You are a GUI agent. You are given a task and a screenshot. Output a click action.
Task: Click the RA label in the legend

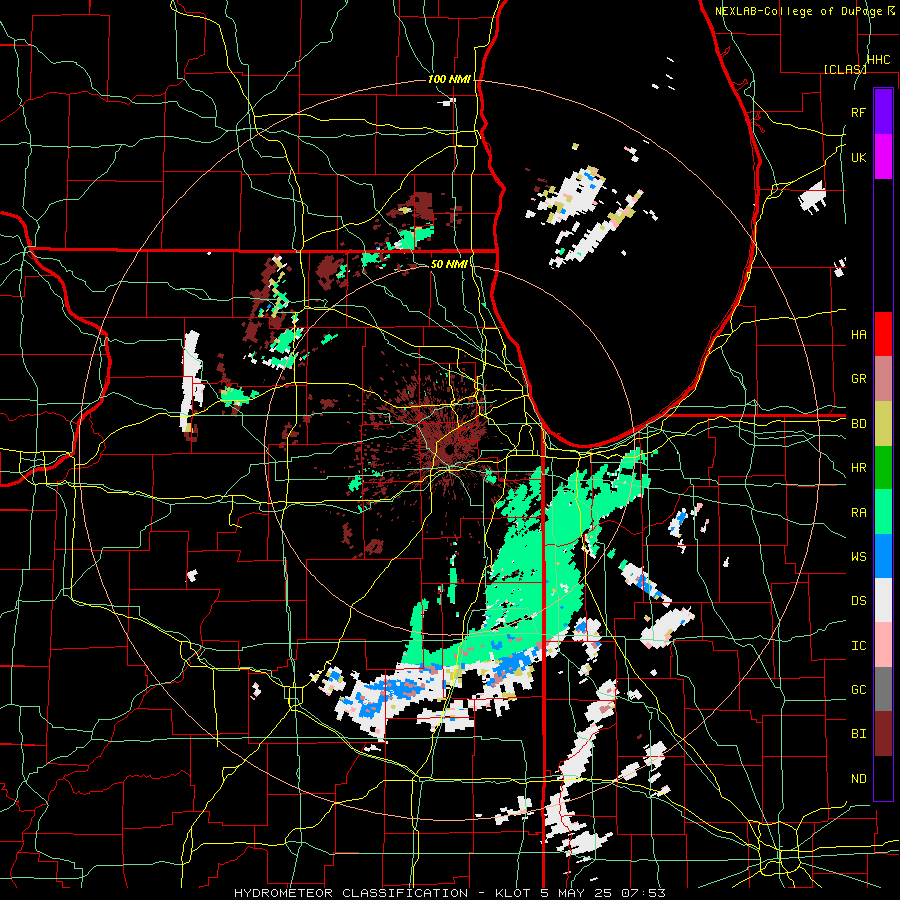tap(858, 513)
